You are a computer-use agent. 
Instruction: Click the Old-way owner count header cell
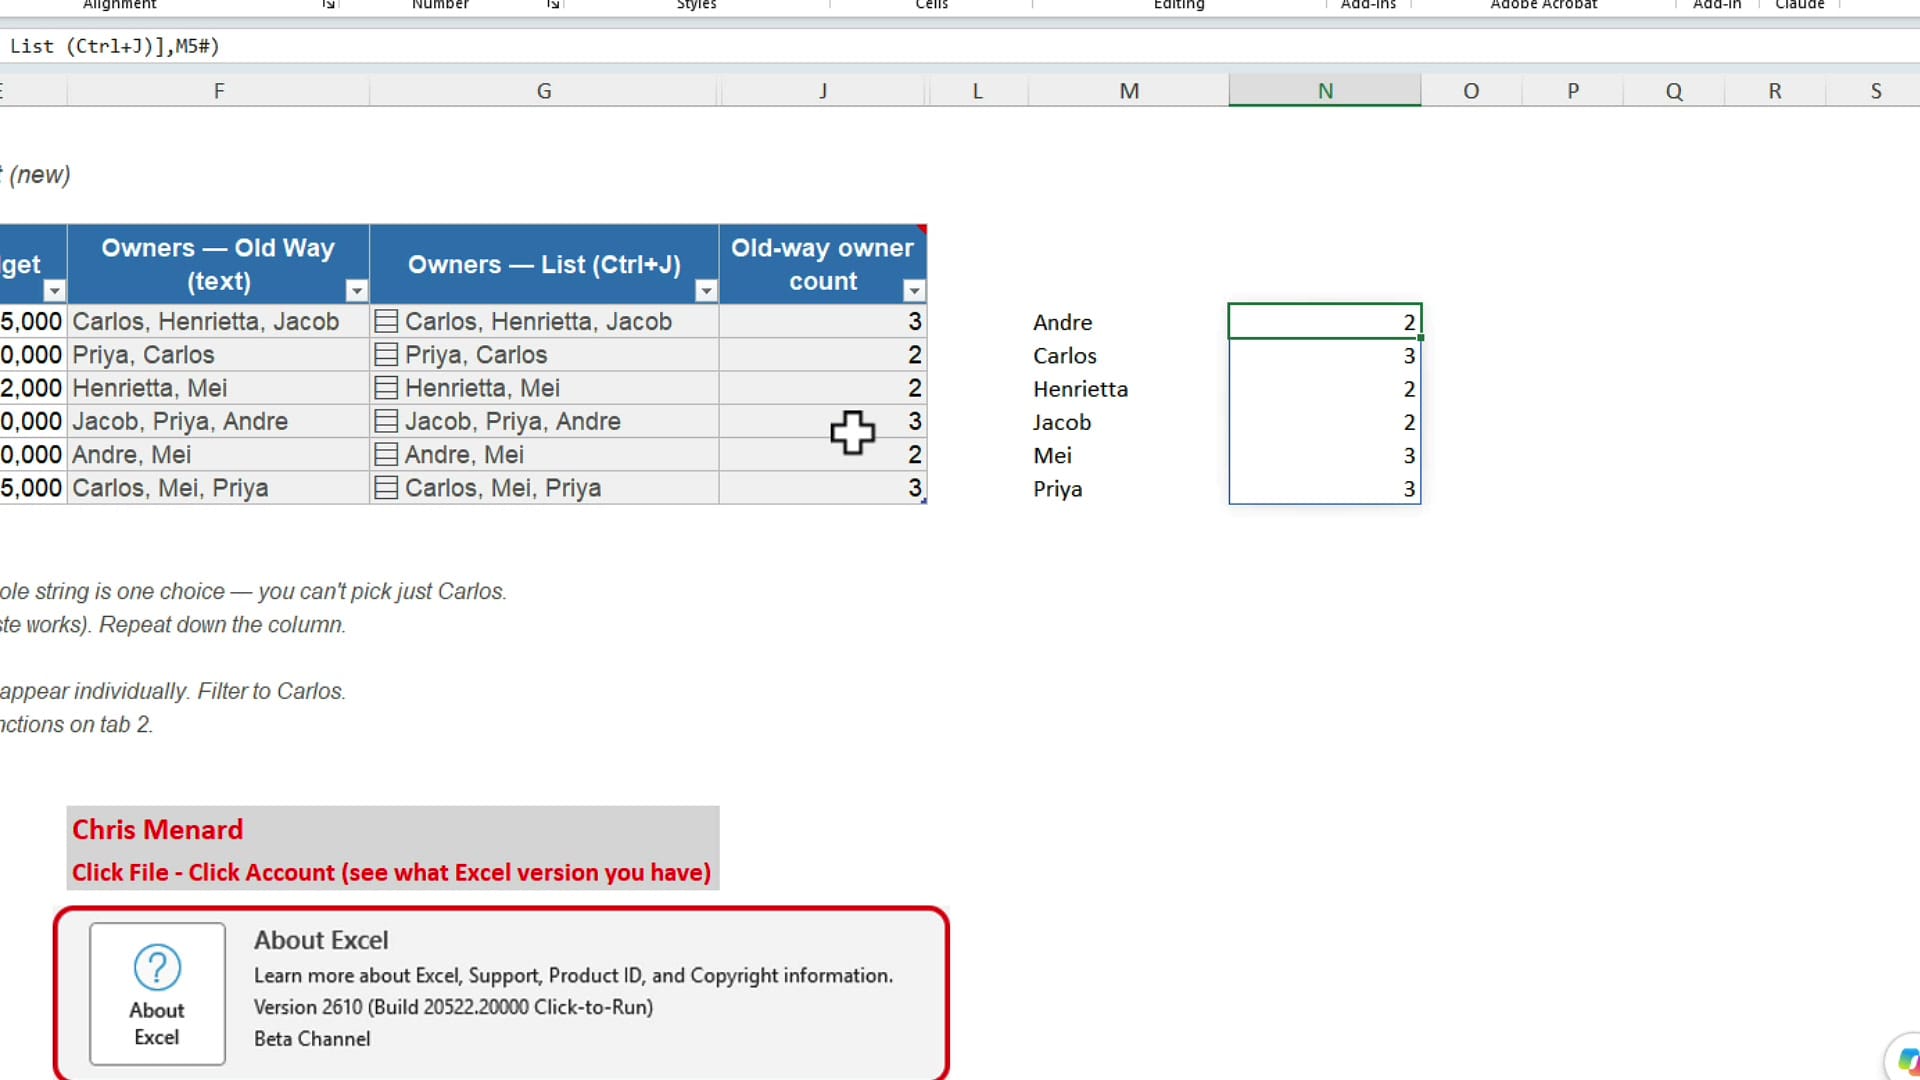tap(823, 264)
